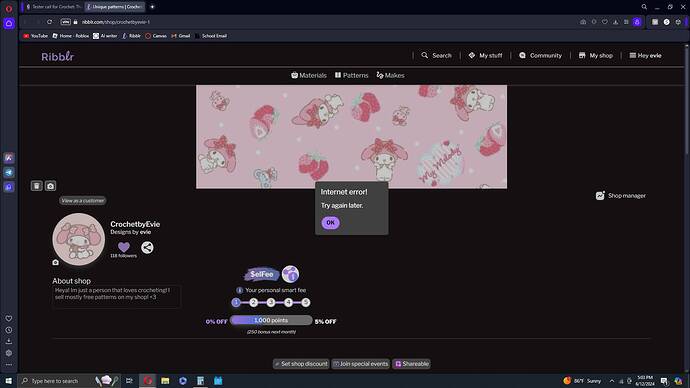The height and width of the screenshot is (388, 690).
Task: Click the share icon next to the heart
Action: click(147, 248)
